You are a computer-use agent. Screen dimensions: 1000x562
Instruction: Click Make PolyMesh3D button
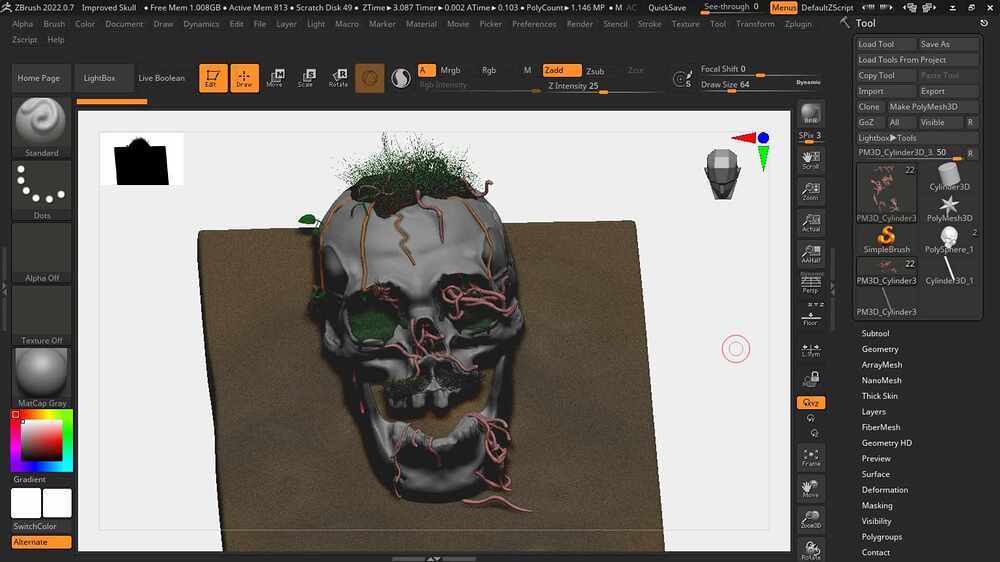coord(932,107)
